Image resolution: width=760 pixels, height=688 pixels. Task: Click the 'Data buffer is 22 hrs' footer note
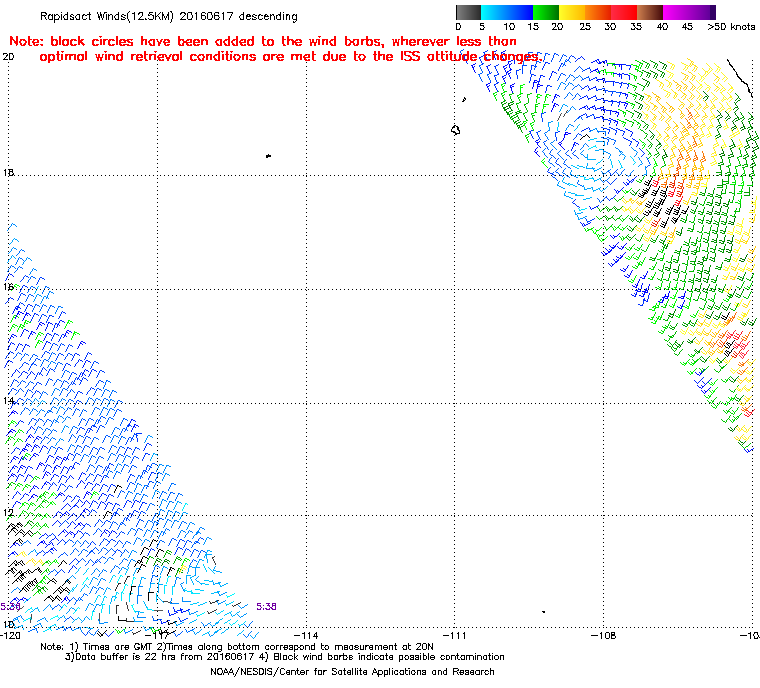pyautogui.click(x=285, y=657)
